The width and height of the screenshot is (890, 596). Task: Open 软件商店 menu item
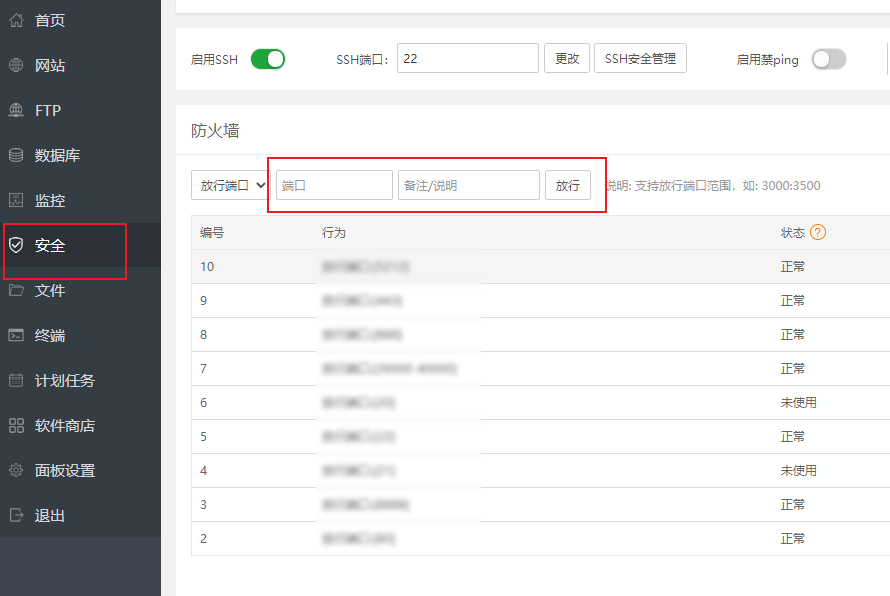(64, 425)
